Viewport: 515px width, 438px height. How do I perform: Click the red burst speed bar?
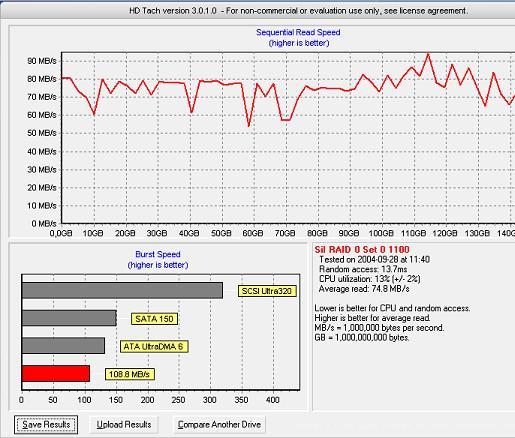56,374
